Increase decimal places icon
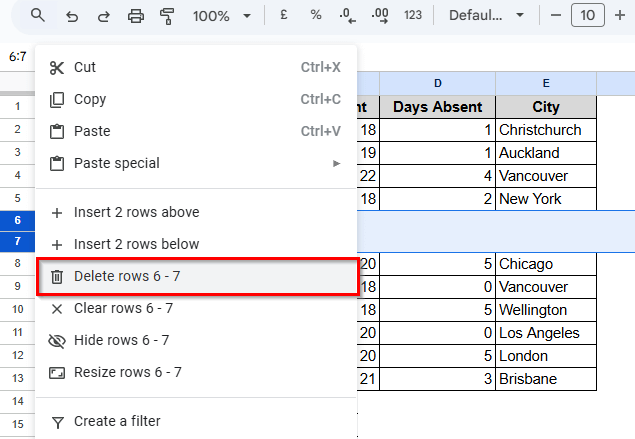The width and height of the screenshot is (635, 439). (379, 16)
